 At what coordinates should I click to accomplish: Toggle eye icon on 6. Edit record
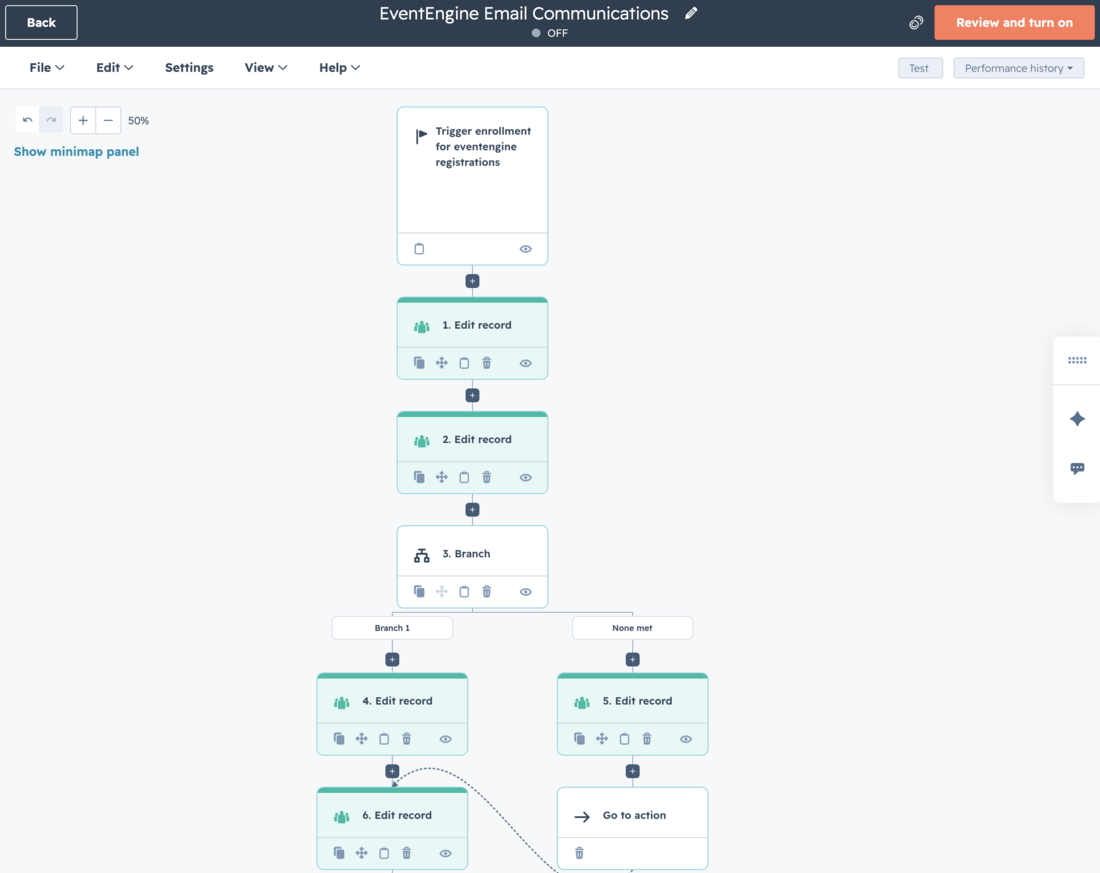(445, 853)
